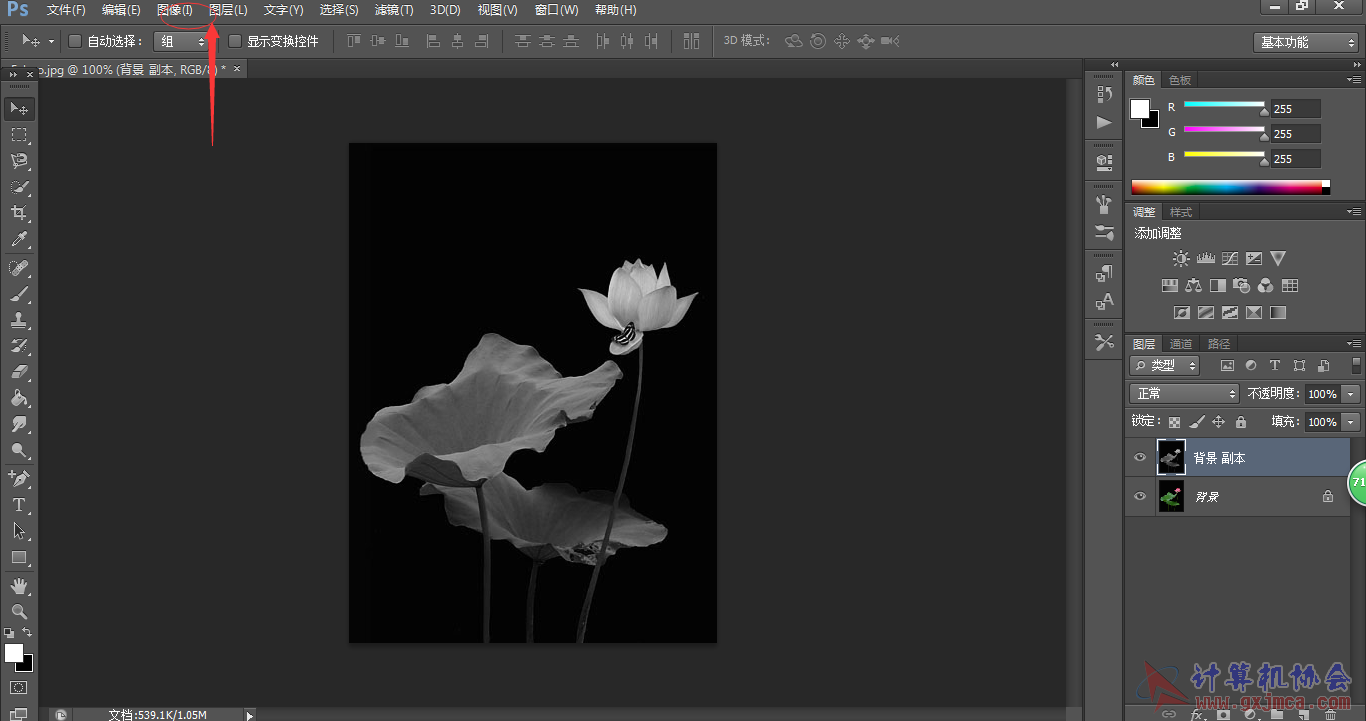The height and width of the screenshot is (721, 1366).
Task: Select the Zoom tool in toolbar
Action: coord(19,611)
